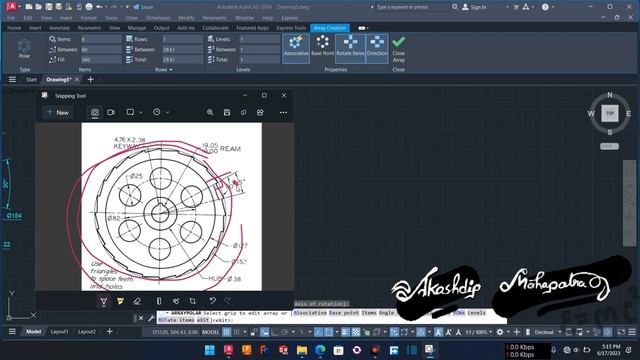Open Windows Start button

pos(210,350)
